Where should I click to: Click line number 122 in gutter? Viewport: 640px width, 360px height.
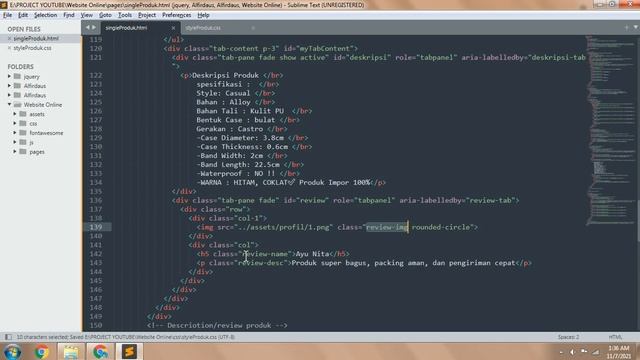[x=96, y=75]
